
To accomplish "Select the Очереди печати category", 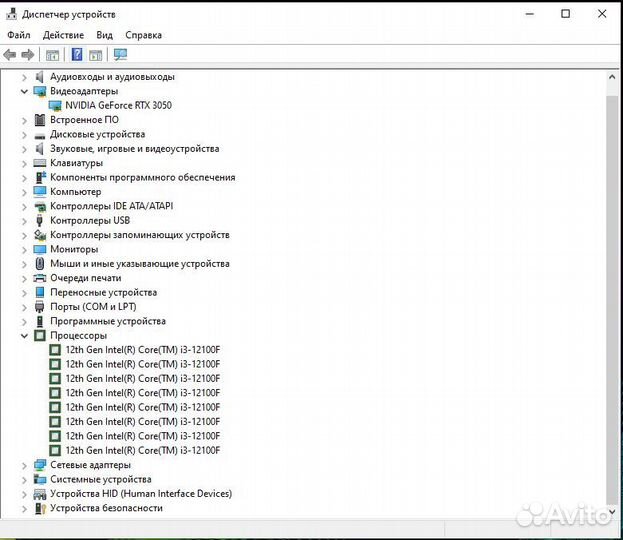I will pyautogui.click(x=85, y=278).
